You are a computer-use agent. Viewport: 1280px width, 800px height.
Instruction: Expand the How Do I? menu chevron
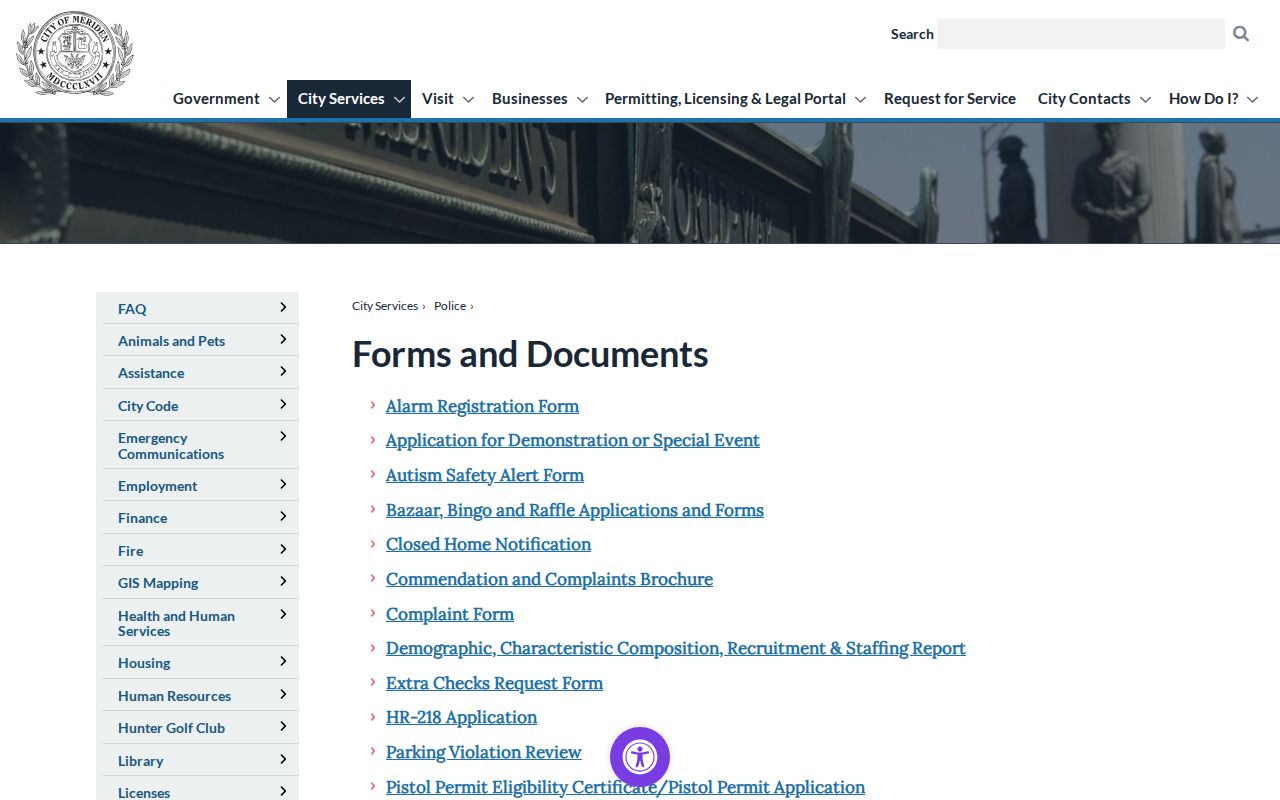coord(1252,99)
